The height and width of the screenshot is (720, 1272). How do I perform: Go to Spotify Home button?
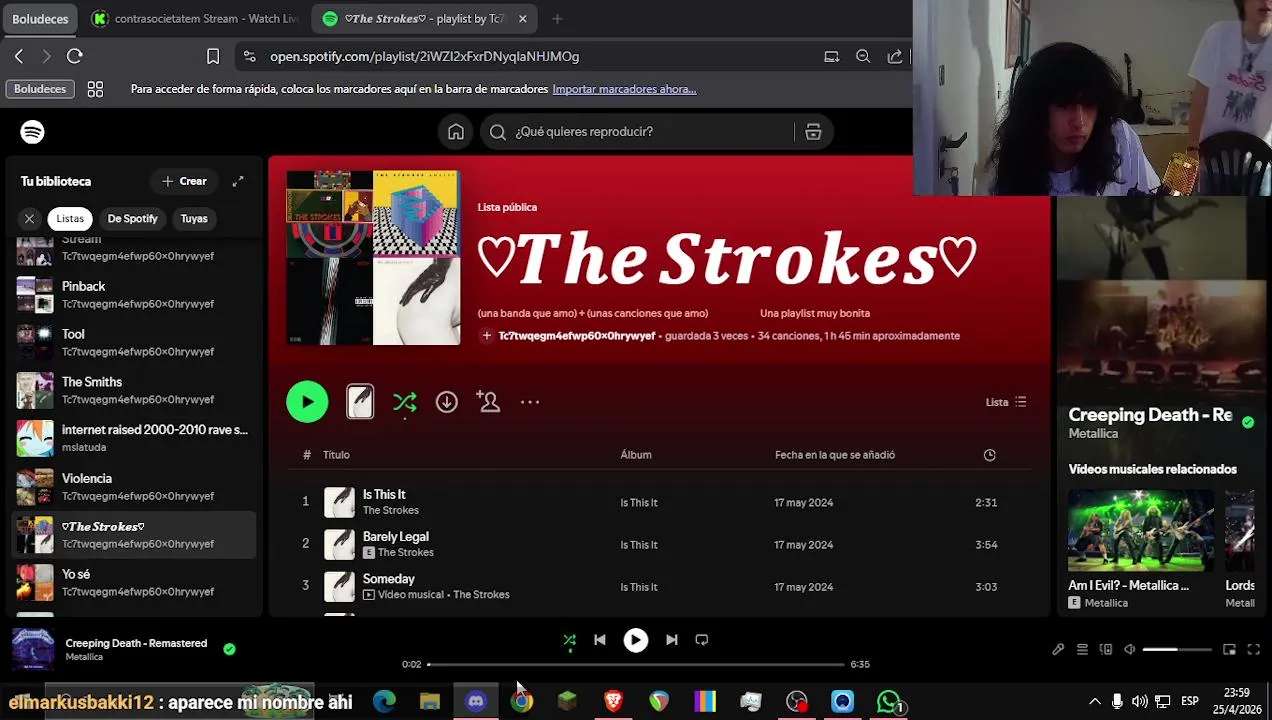point(456,132)
